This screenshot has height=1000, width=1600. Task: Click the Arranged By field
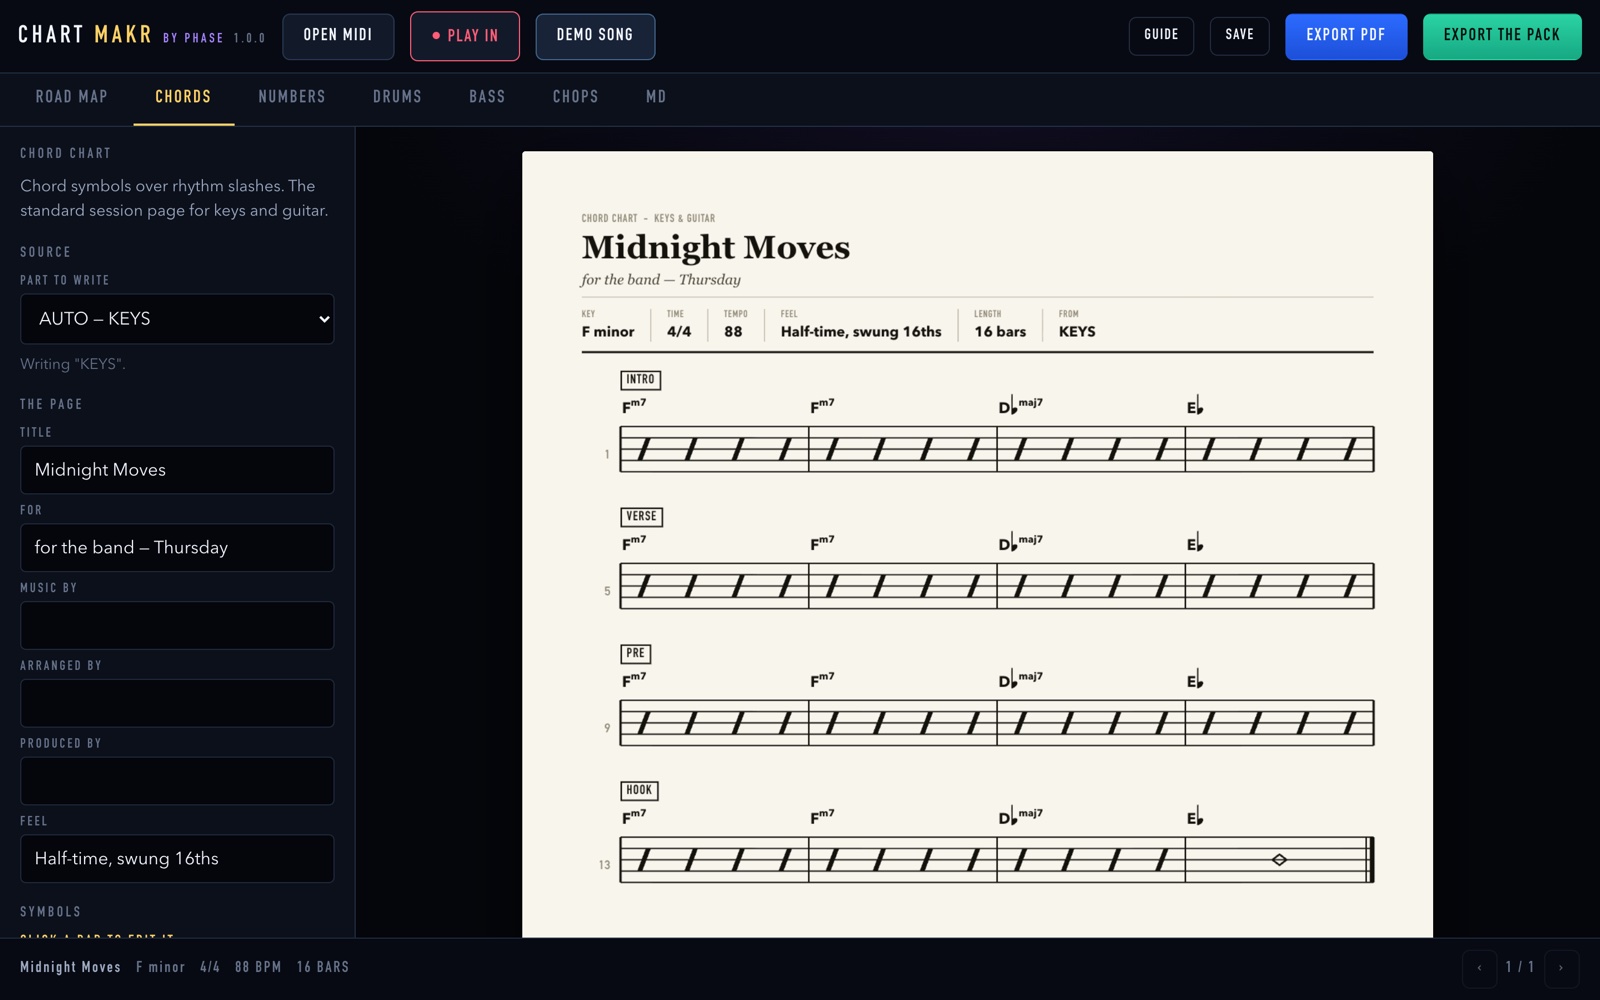177,704
